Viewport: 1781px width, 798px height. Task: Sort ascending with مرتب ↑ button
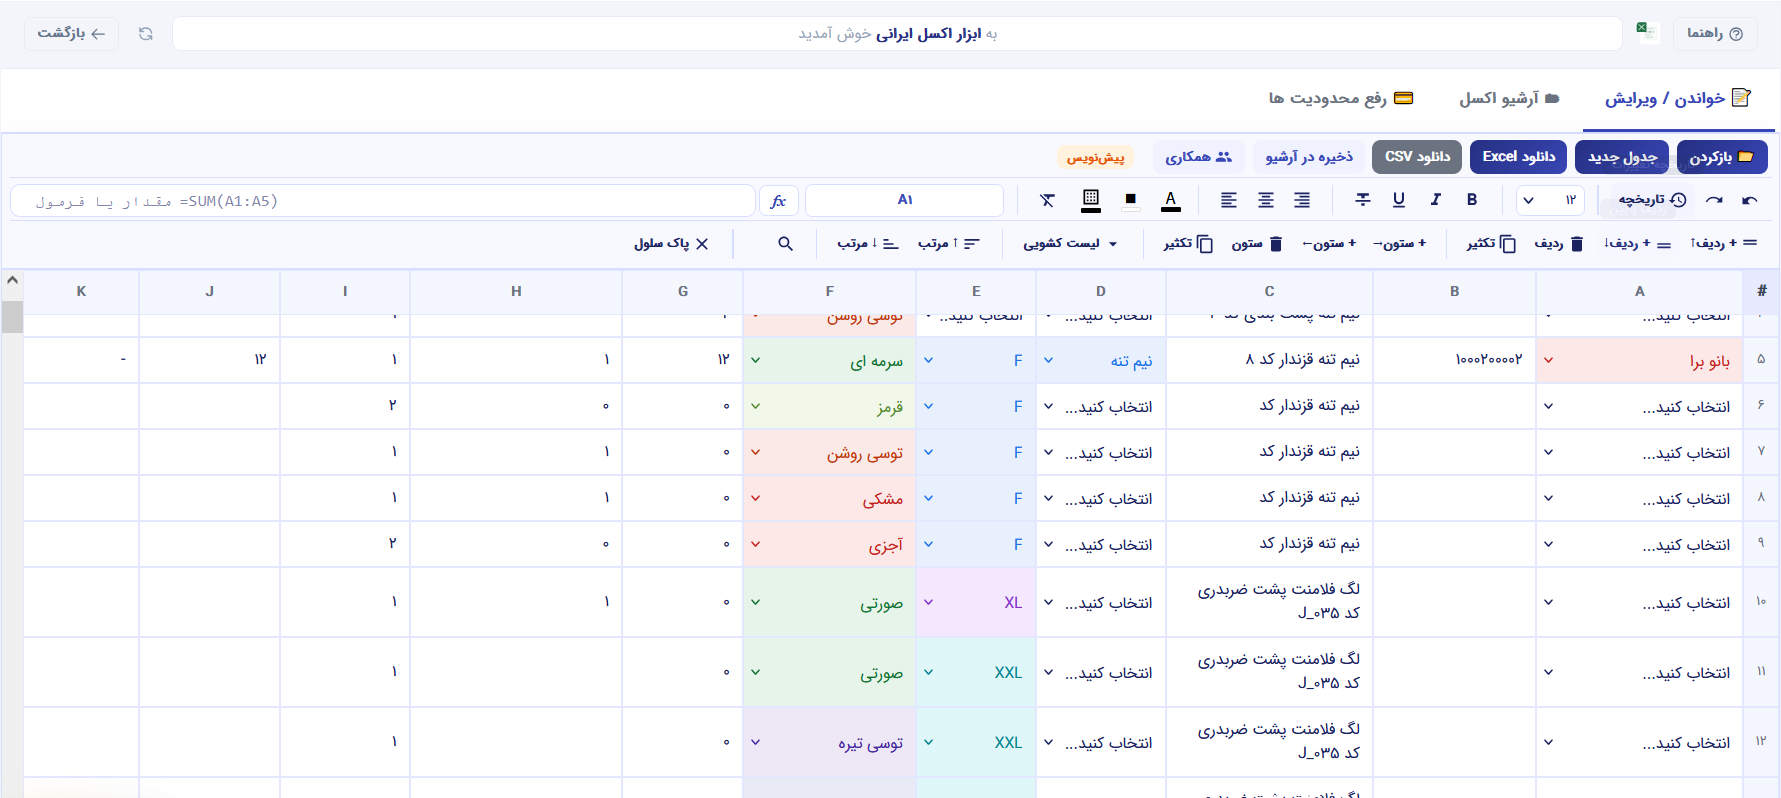pos(949,243)
